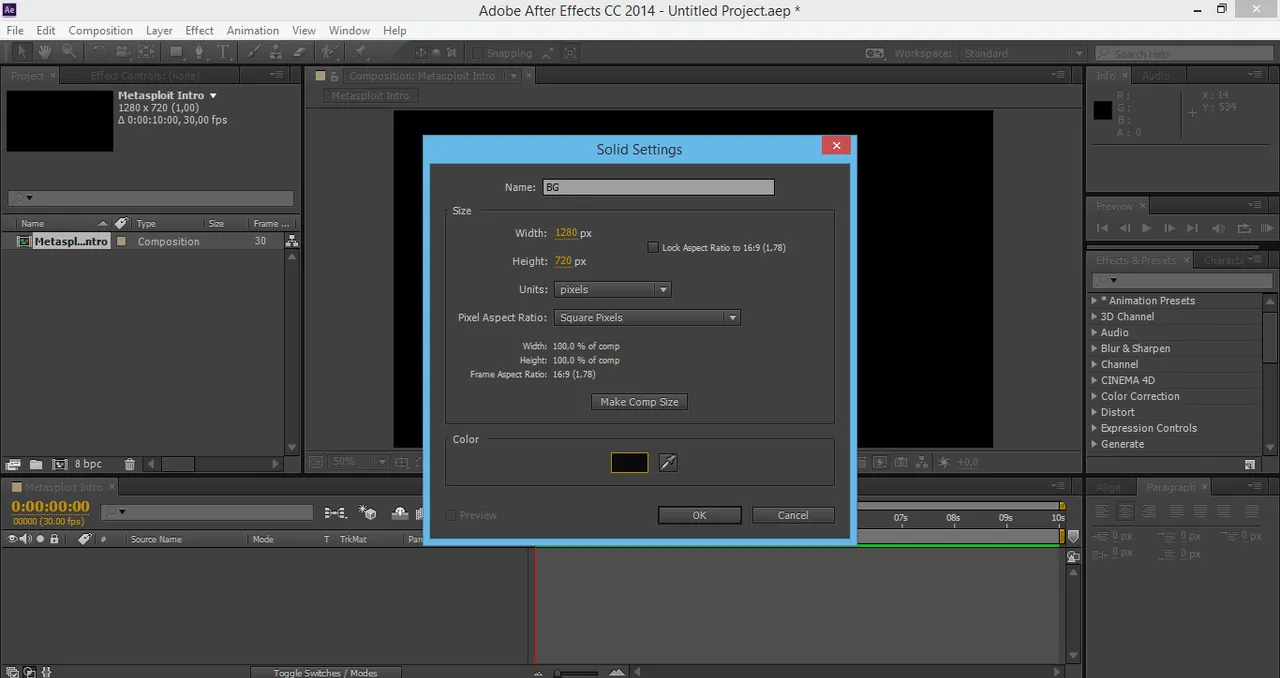Open the Composition Mini-Flowchart in timeline
The image size is (1280, 678).
pyautogui.click(x=335, y=513)
